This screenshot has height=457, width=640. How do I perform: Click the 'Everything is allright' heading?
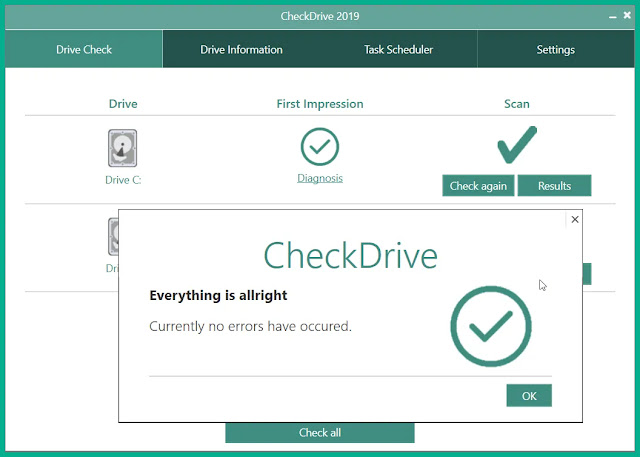pos(218,295)
